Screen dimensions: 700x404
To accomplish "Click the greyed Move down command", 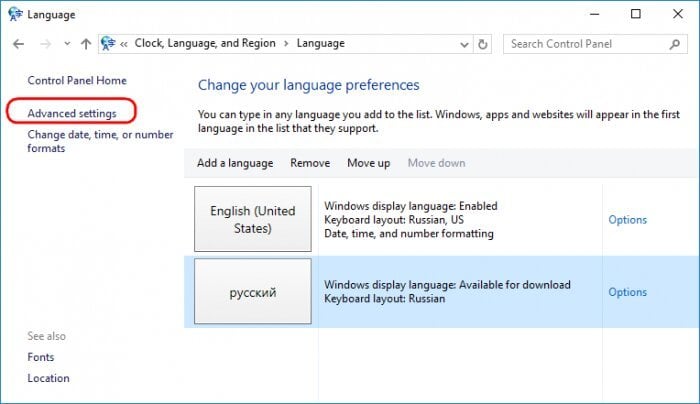I will (437, 163).
